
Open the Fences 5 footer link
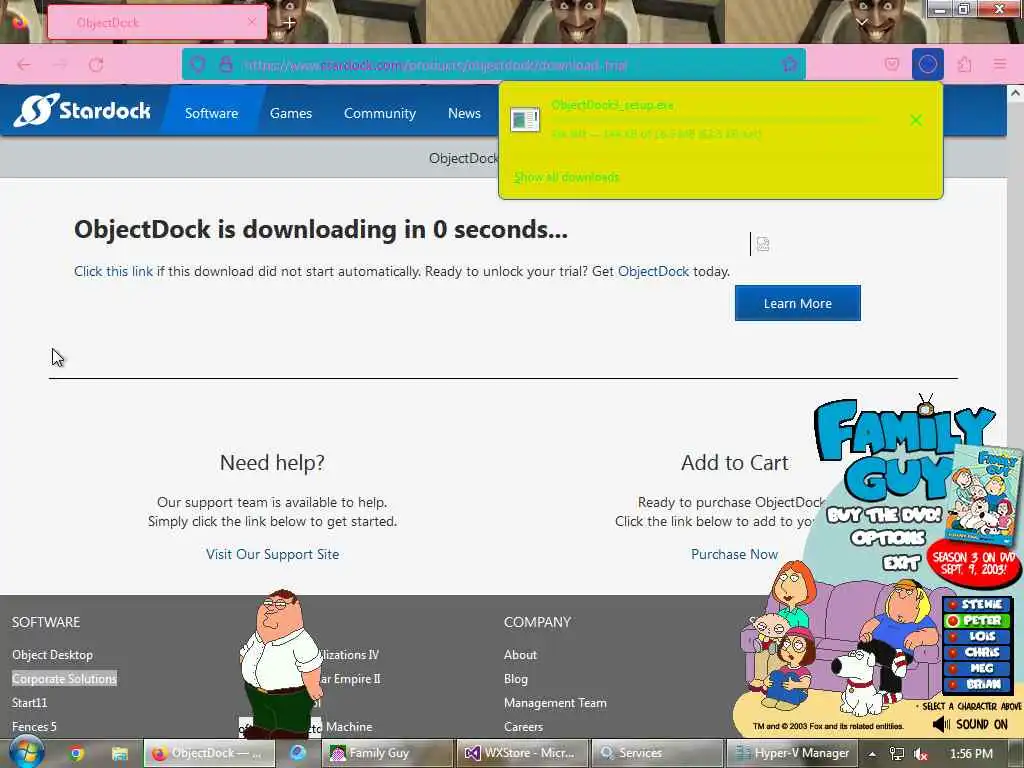click(x=34, y=726)
